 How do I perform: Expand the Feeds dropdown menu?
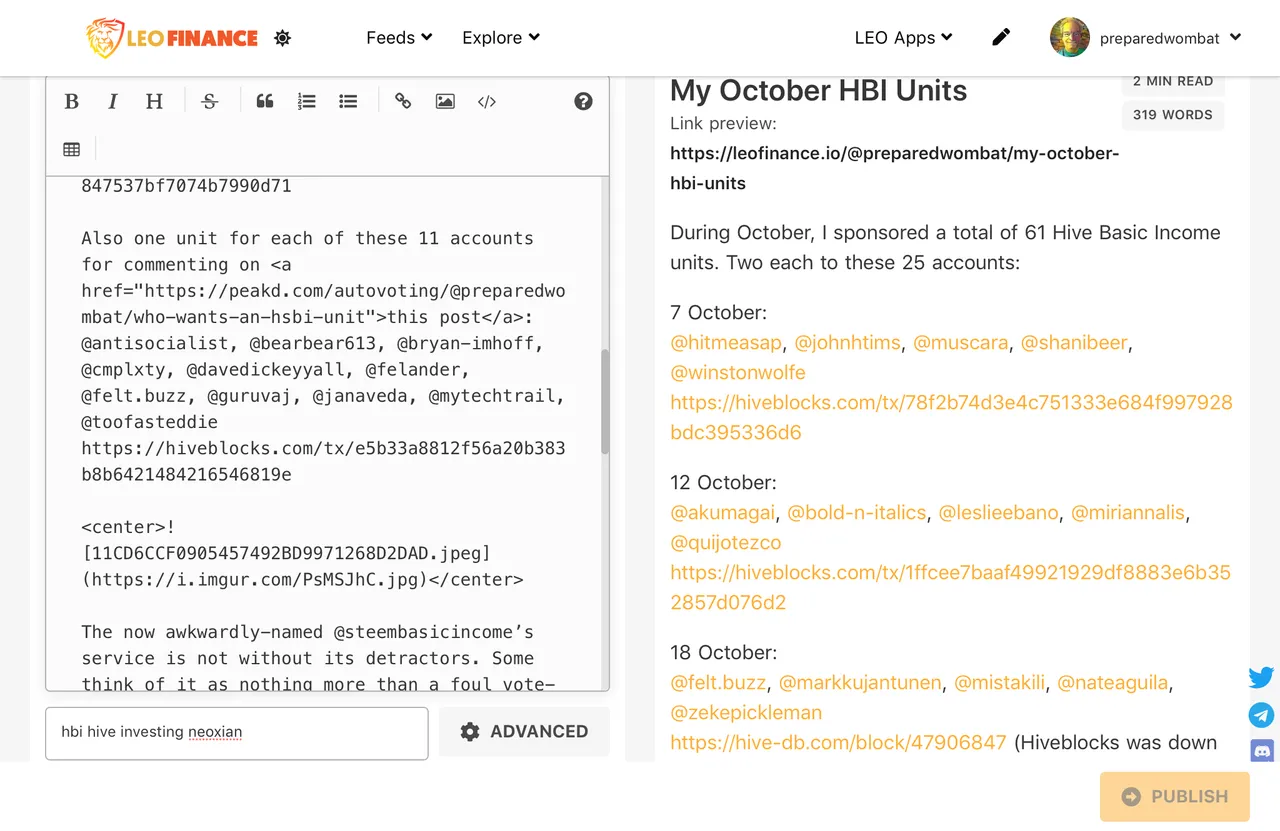tap(399, 37)
